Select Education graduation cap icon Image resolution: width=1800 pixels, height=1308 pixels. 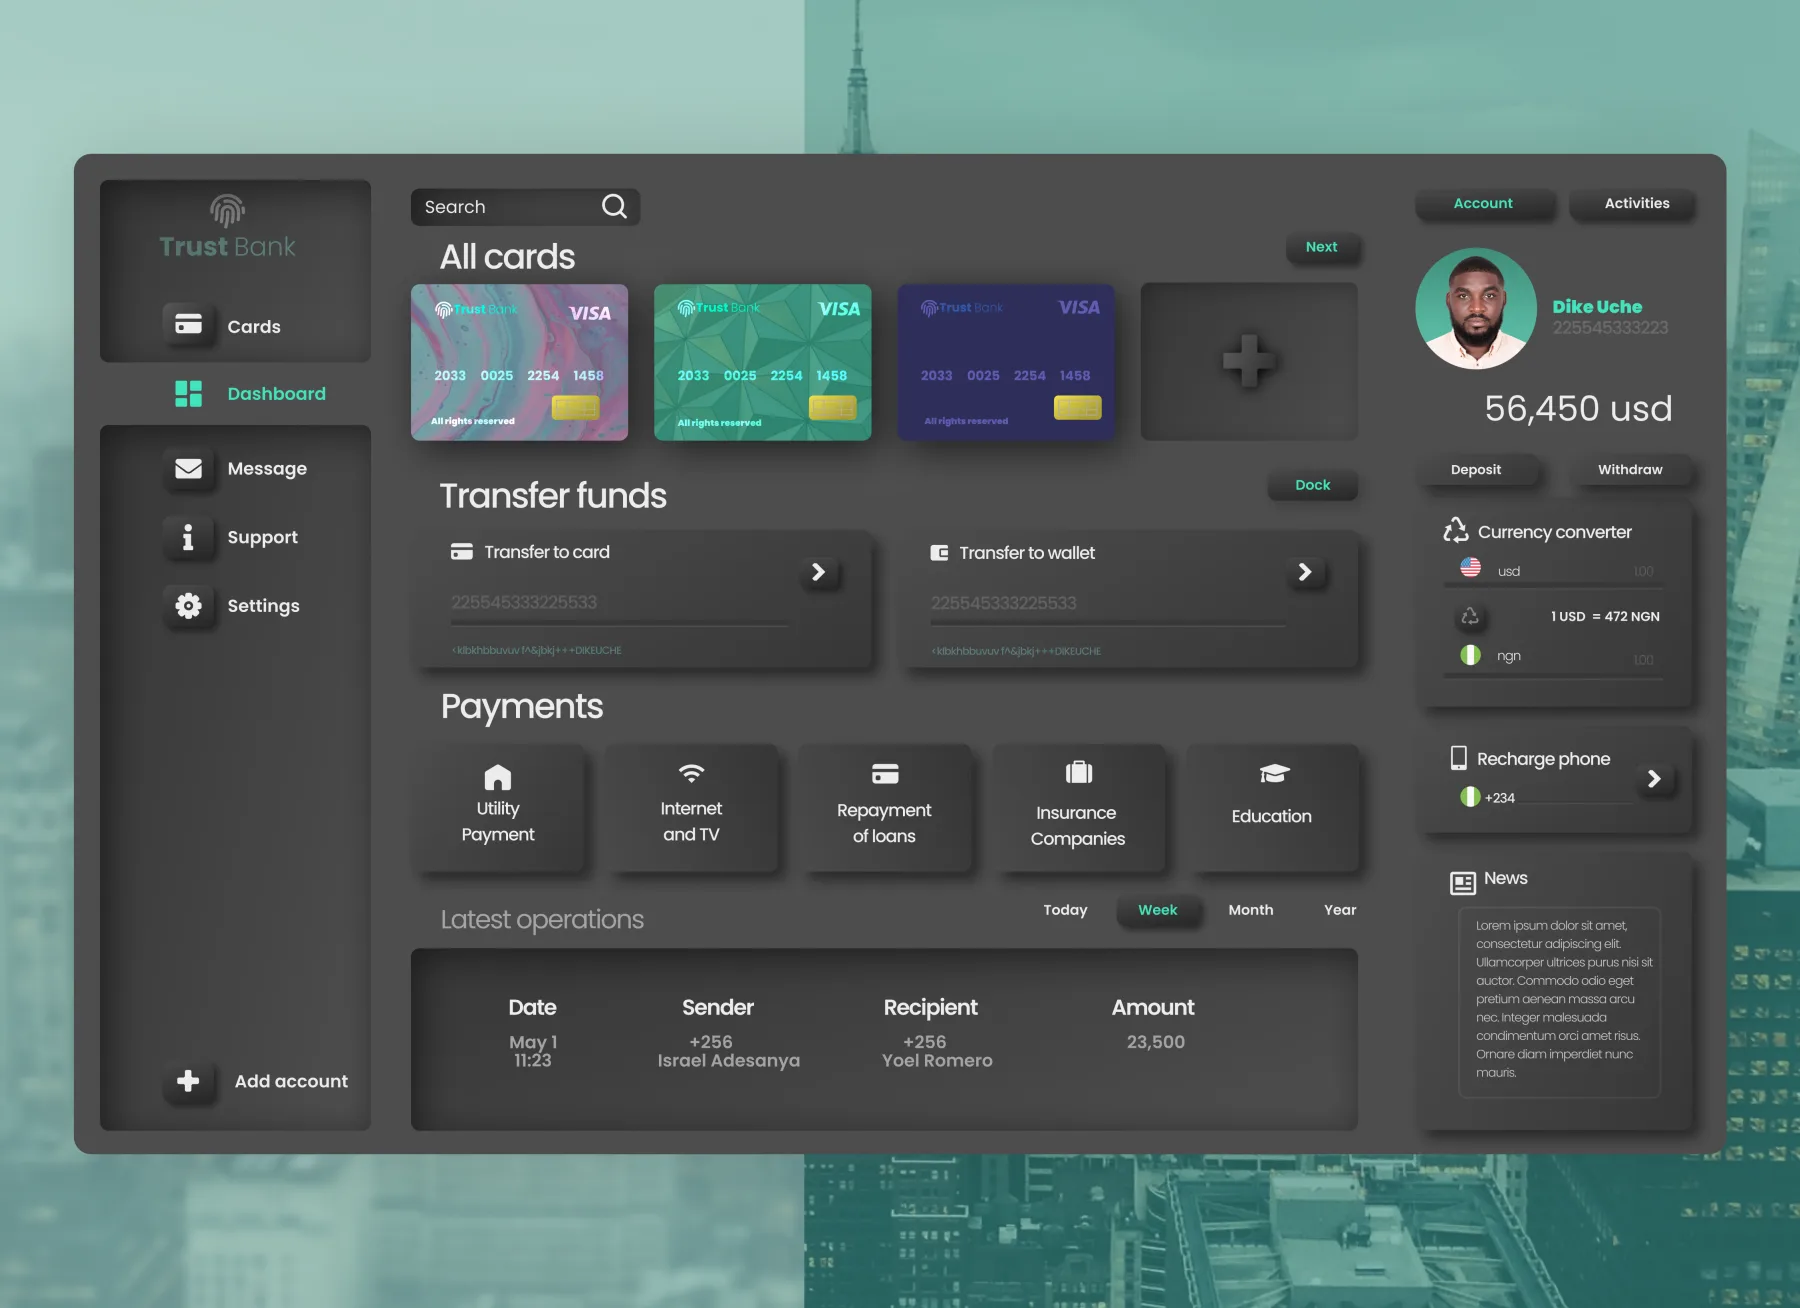coord(1274,773)
